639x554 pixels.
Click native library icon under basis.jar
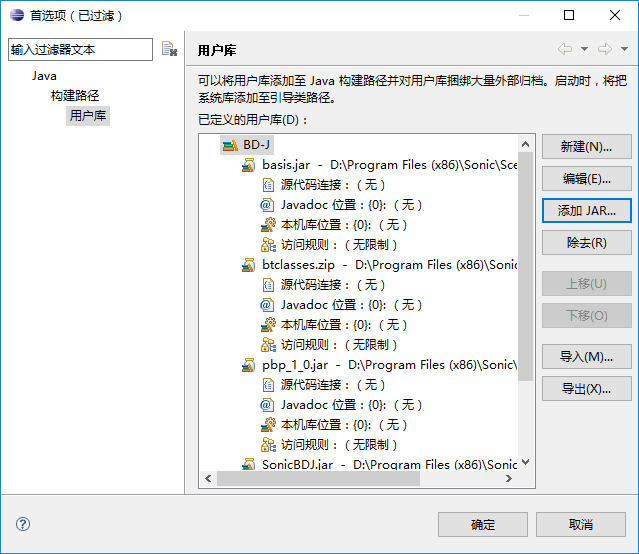(268, 225)
